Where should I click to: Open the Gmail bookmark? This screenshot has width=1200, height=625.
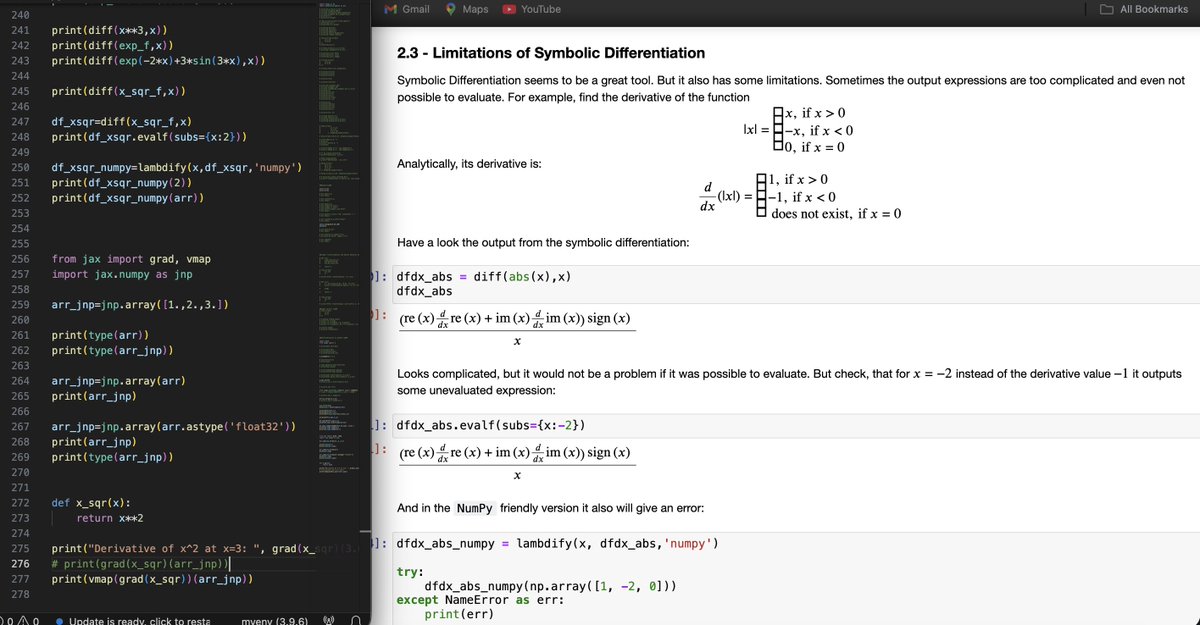pyautogui.click(x=407, y=9)
